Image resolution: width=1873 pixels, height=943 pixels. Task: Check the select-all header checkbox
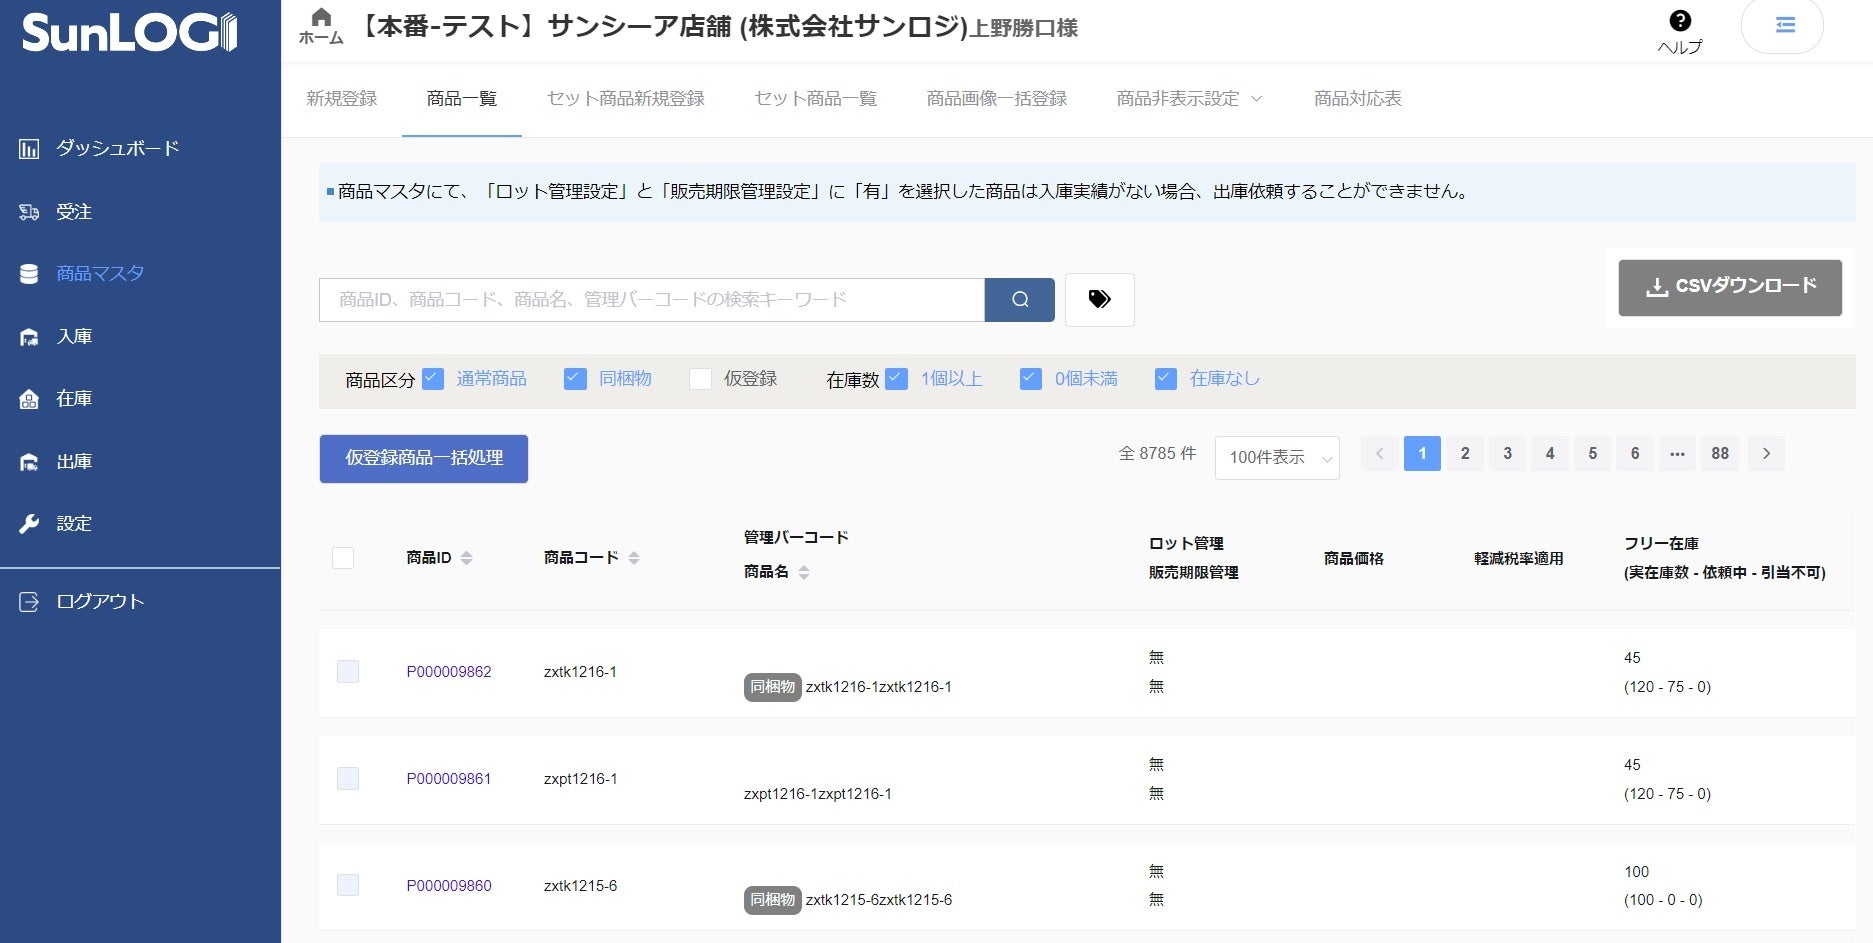343,558
